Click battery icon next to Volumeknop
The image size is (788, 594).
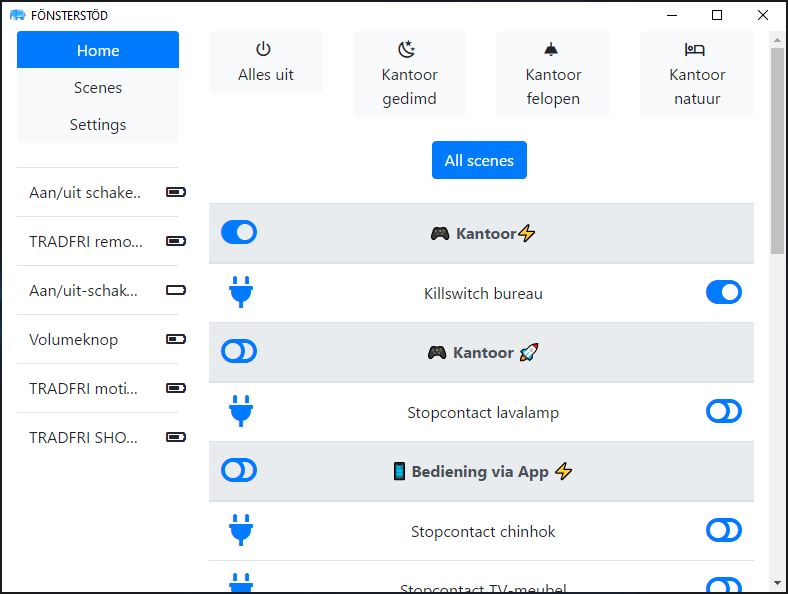176,339
